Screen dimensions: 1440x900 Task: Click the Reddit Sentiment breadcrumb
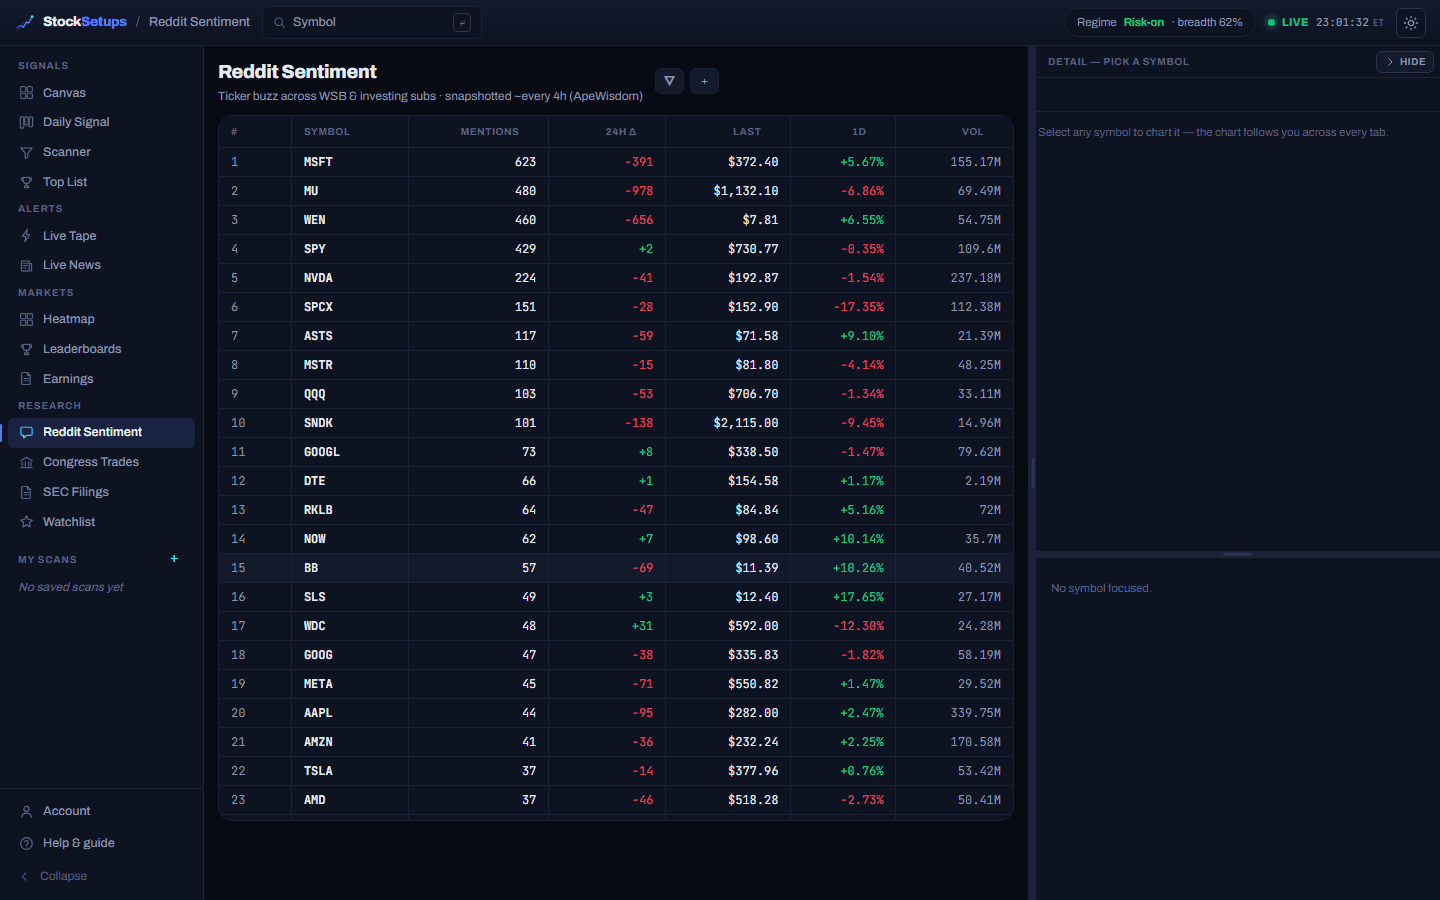(199, 22)
